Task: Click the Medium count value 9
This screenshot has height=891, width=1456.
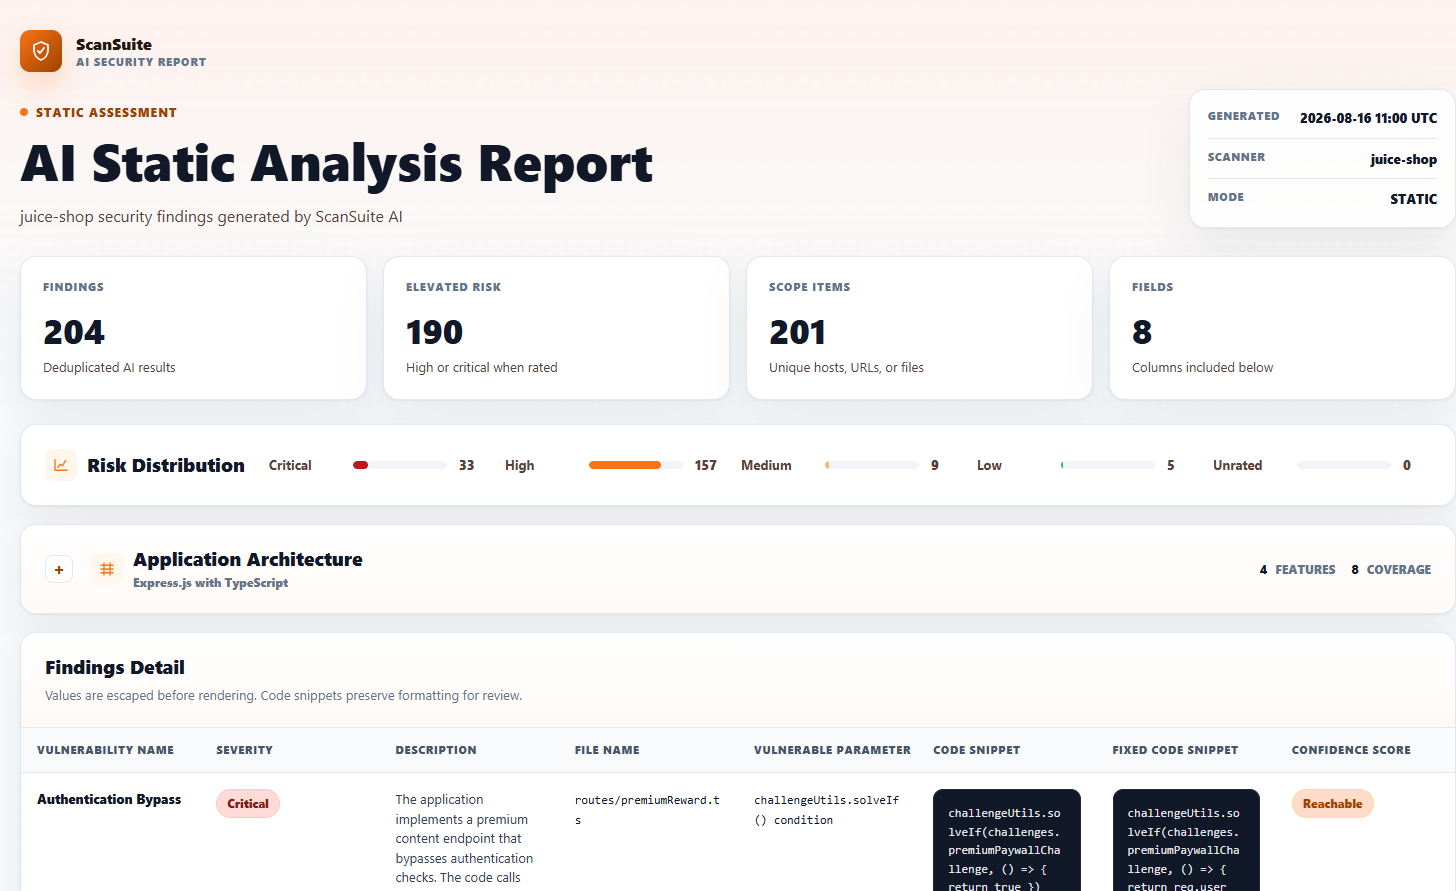Action: (x=935, y=466)
